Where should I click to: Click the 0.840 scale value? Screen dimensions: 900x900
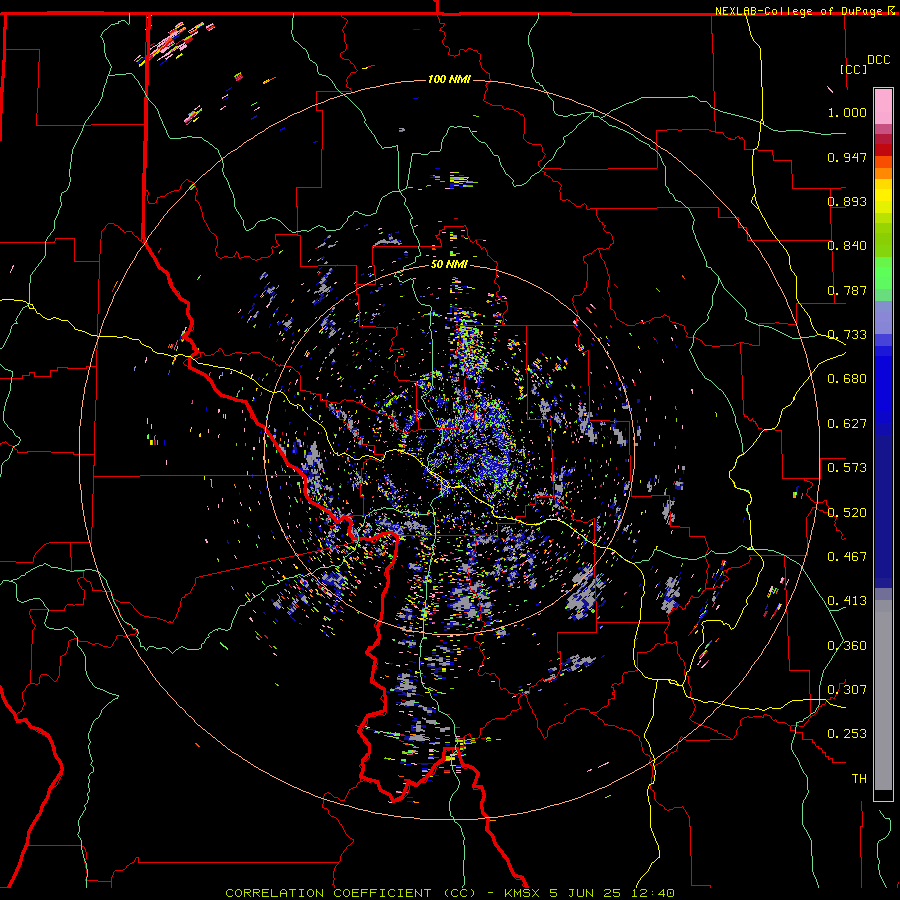point(847,246)
